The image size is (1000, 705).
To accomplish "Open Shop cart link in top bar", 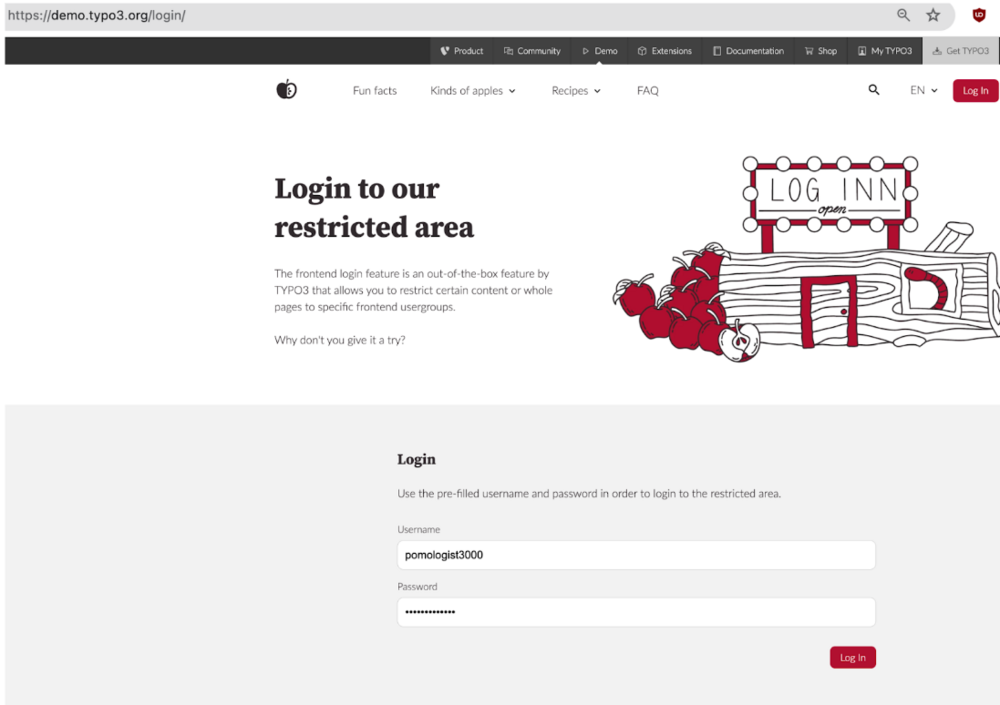I will click(821, 51).
